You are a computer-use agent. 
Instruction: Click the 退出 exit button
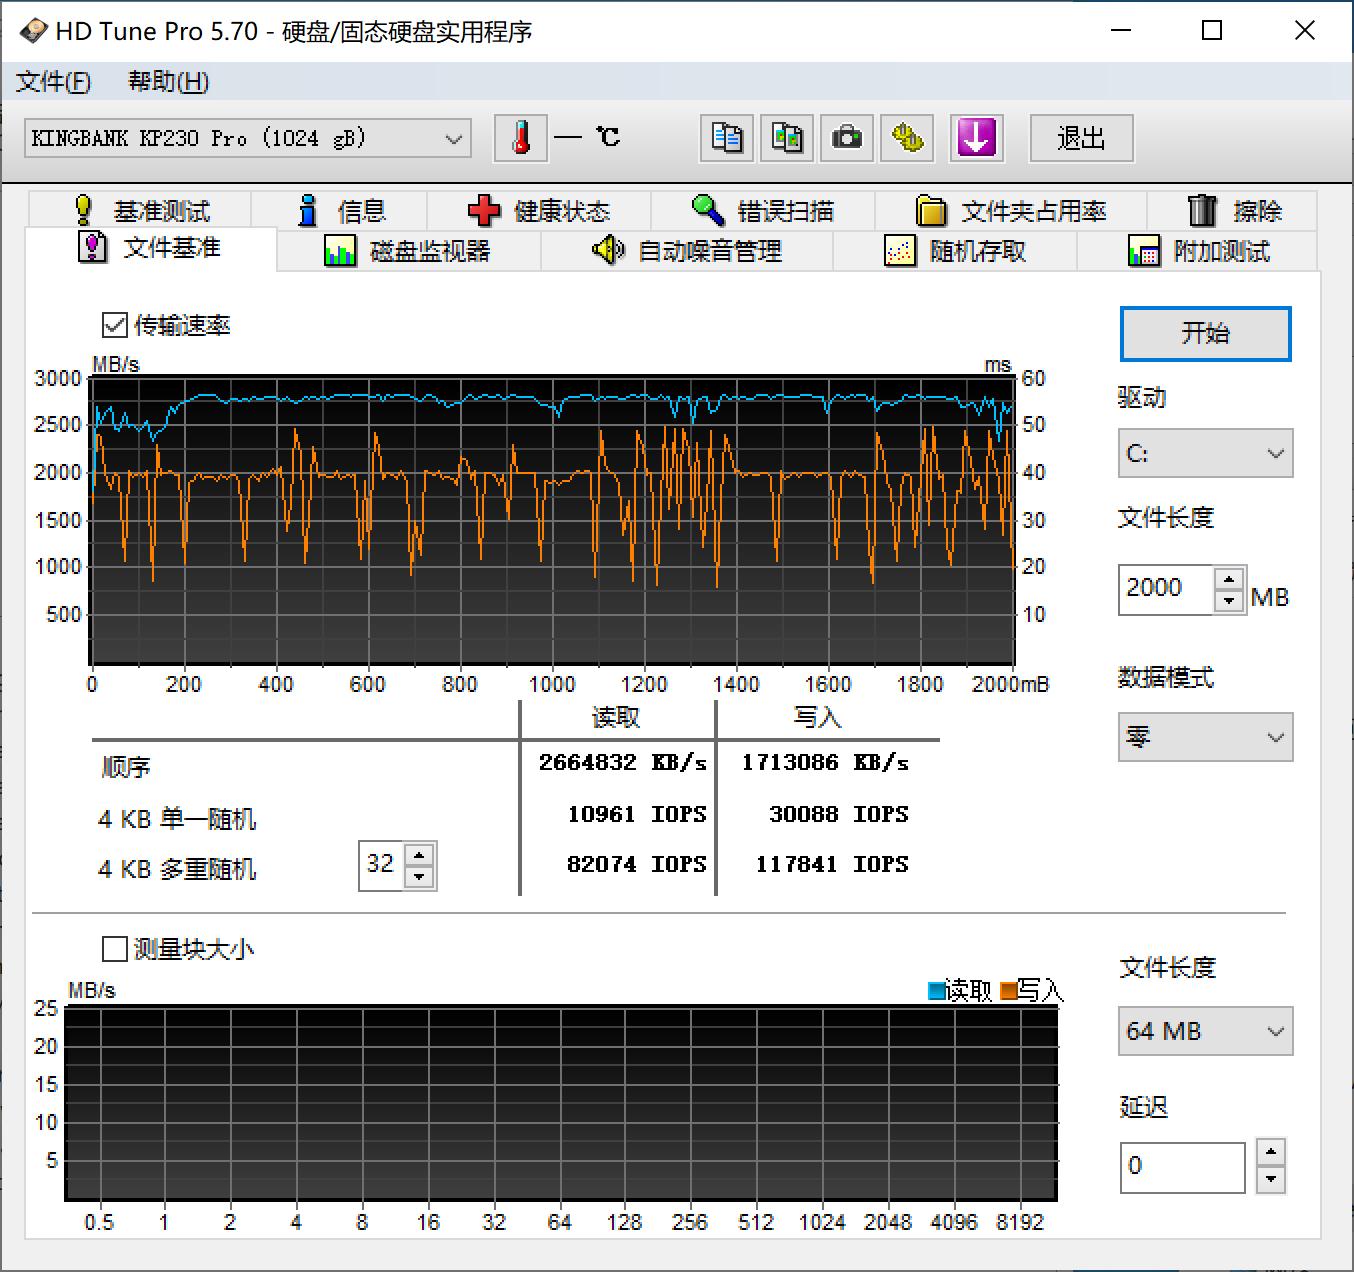coord(1081,138)
